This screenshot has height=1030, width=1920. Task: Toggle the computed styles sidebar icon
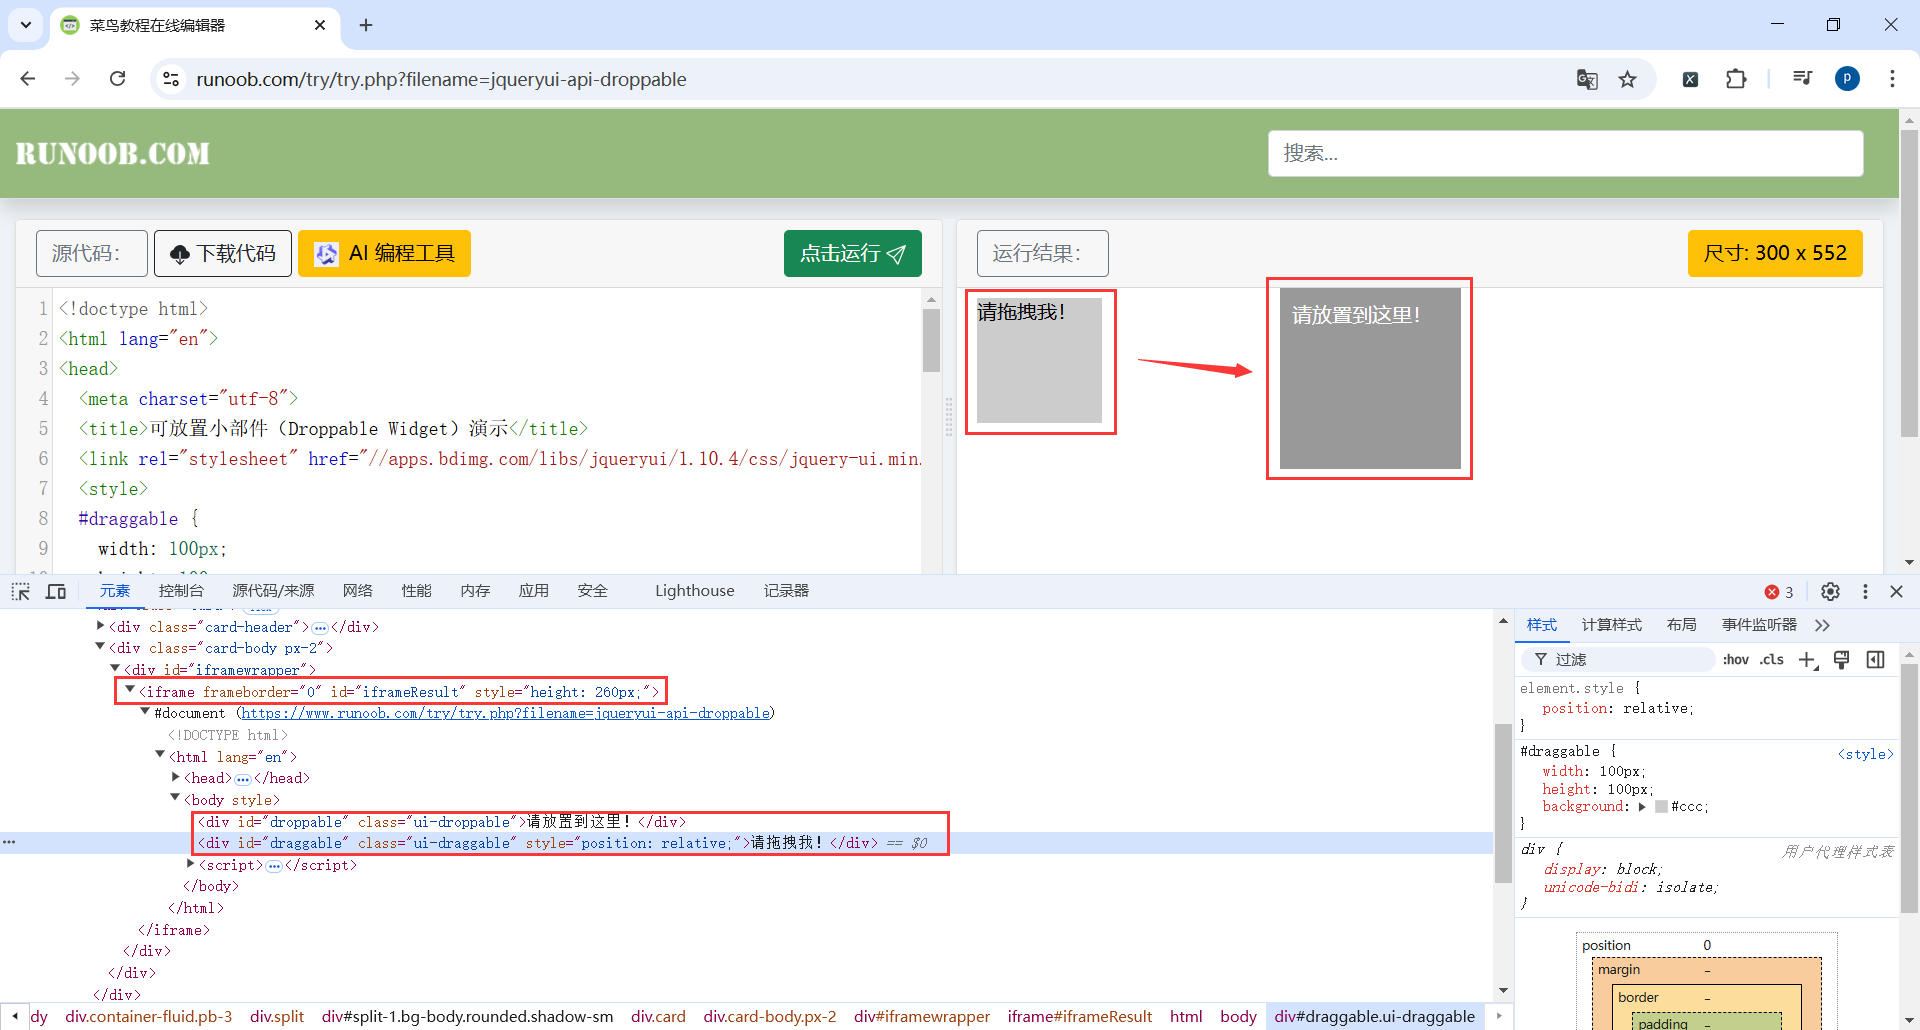[1876, 660]
